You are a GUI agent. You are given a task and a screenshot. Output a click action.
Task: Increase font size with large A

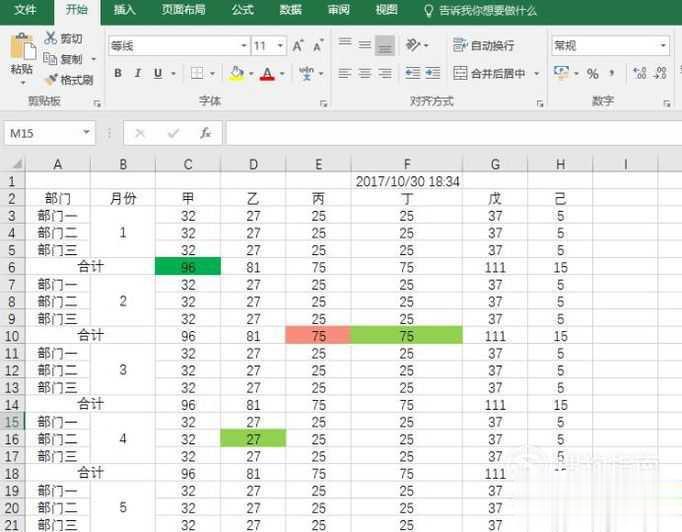click(x=298, y=46)
